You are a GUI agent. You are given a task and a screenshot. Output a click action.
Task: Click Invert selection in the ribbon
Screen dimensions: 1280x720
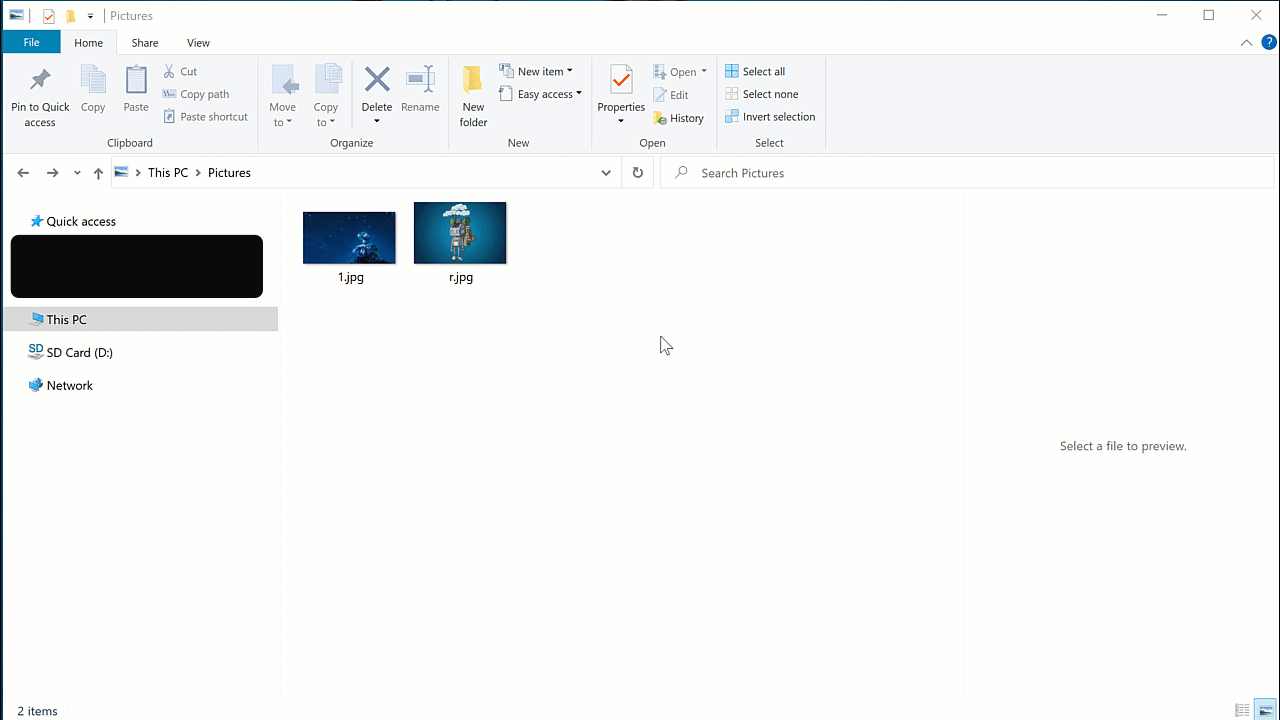click(x=770, y=117)
